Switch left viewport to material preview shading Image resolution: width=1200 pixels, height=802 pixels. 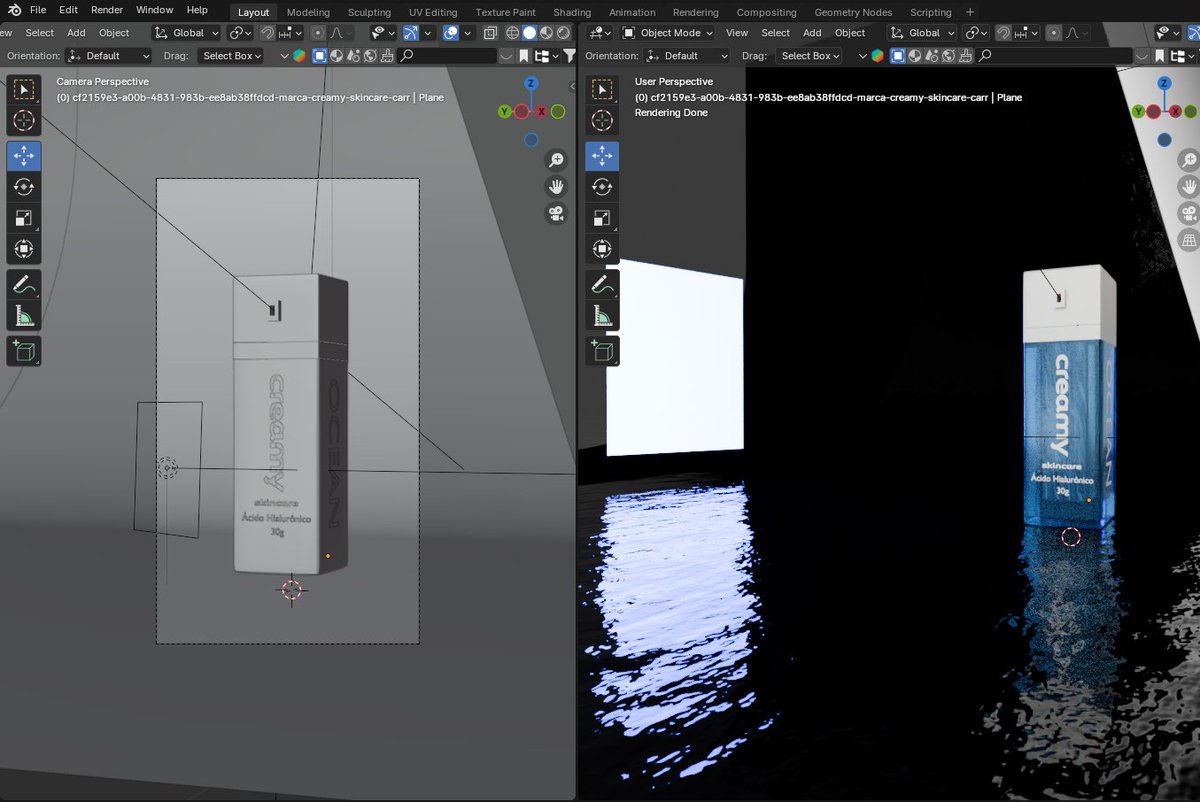coord(546,33)
